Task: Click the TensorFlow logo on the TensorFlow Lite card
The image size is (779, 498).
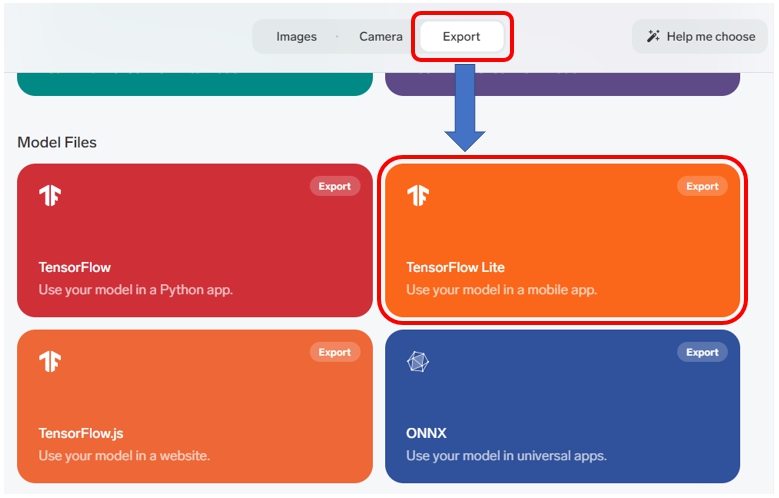Action: tap(418, 195)
